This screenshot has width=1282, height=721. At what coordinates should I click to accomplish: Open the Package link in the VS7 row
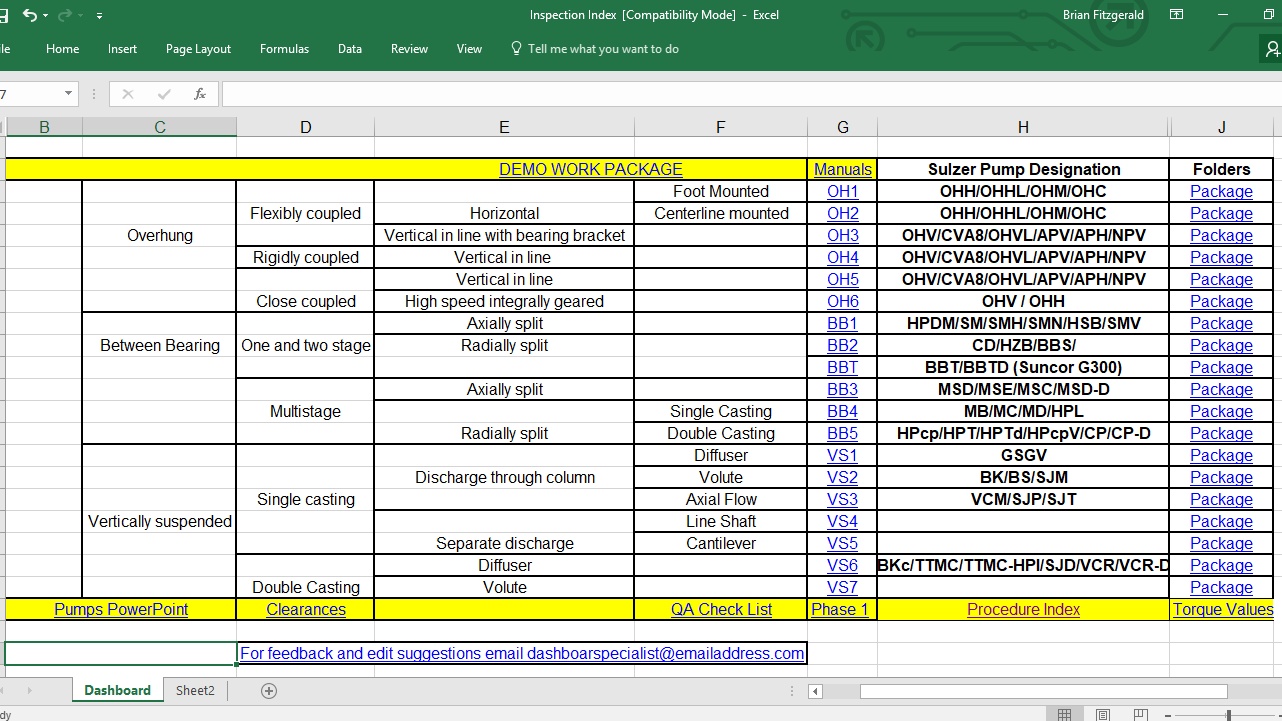pos(1221,588)
